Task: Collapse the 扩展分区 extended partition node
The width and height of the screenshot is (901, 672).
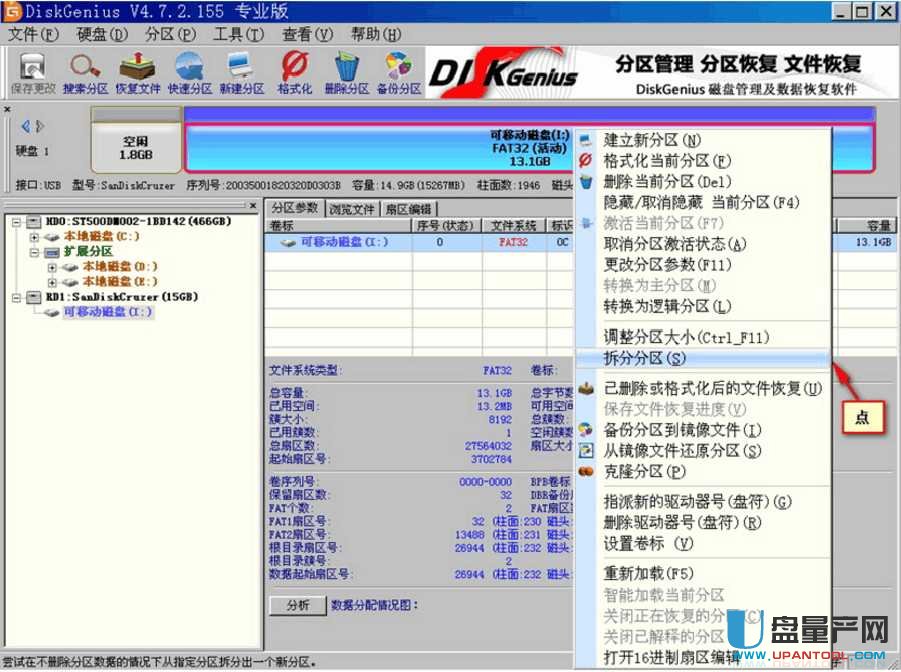Action: pos(35,252)
